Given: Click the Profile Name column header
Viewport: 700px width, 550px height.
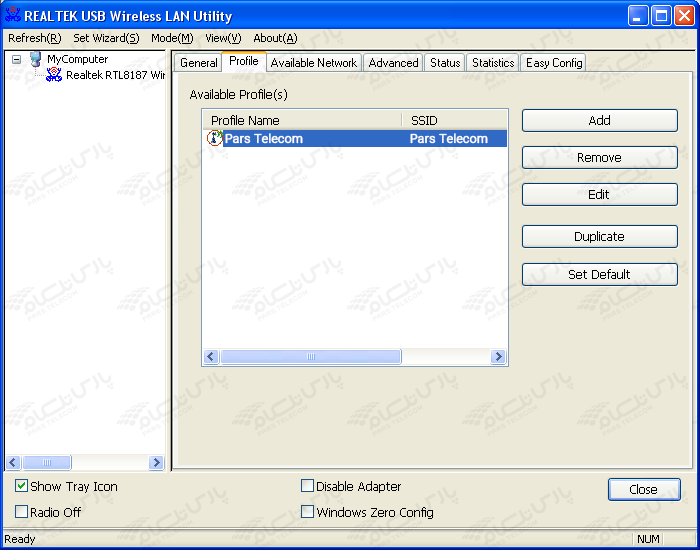Looking at the screenshot, I should click(302, 121).
